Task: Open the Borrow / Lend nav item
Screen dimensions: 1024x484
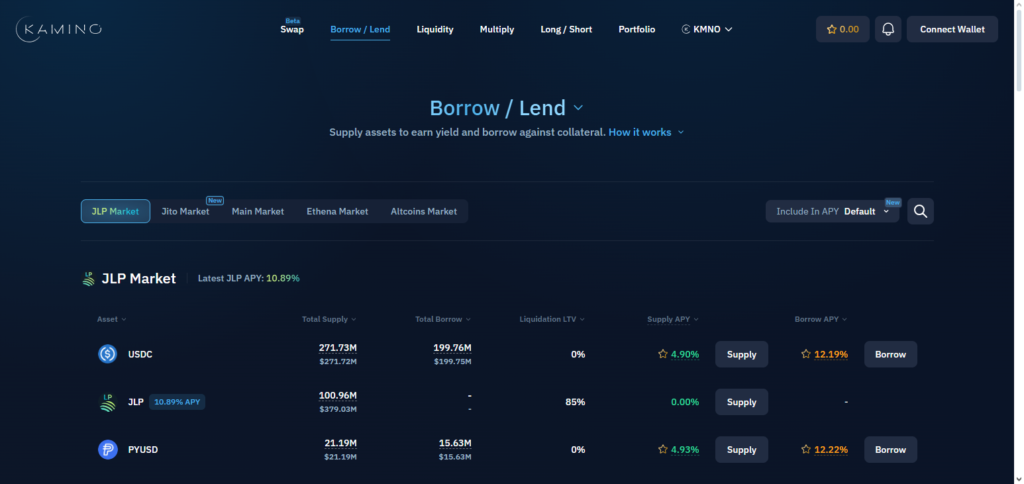Action: pos(360,29)
